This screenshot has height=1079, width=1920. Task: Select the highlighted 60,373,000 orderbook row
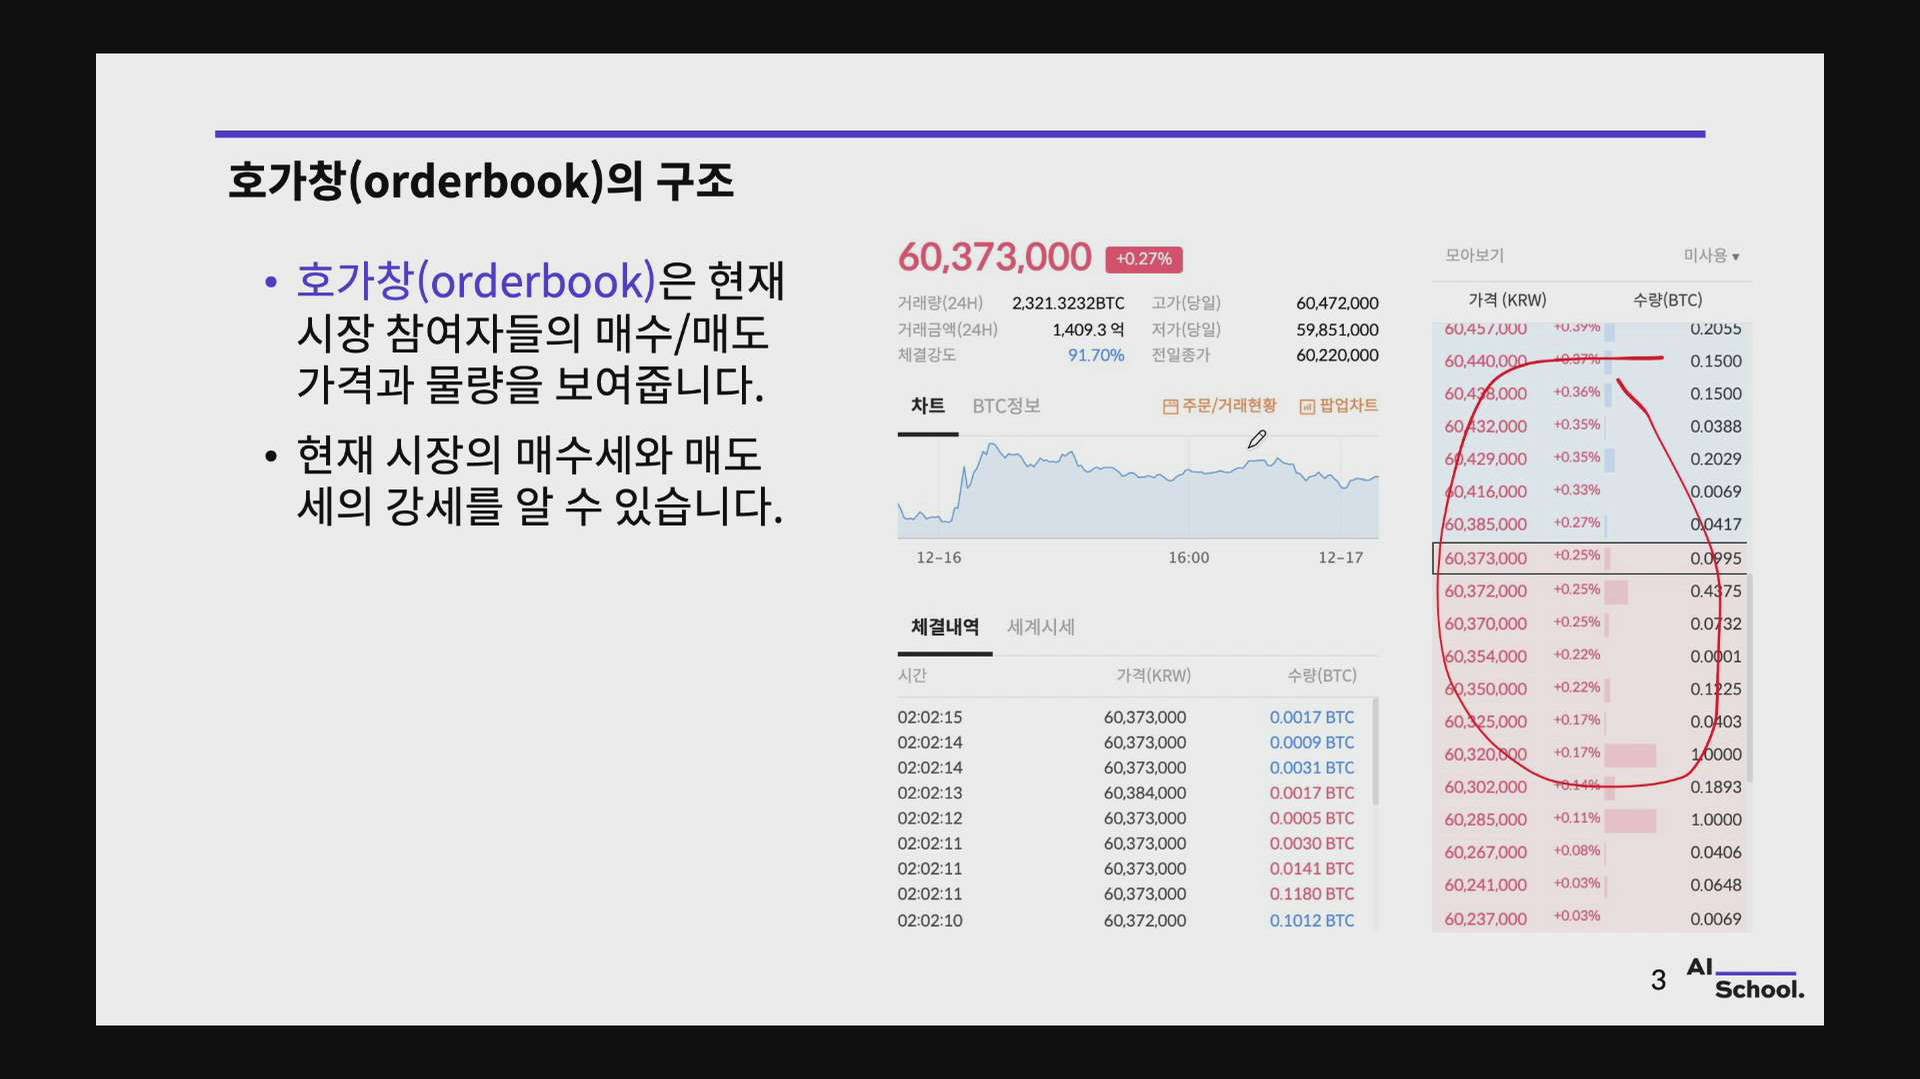(x=1590, y=558)
